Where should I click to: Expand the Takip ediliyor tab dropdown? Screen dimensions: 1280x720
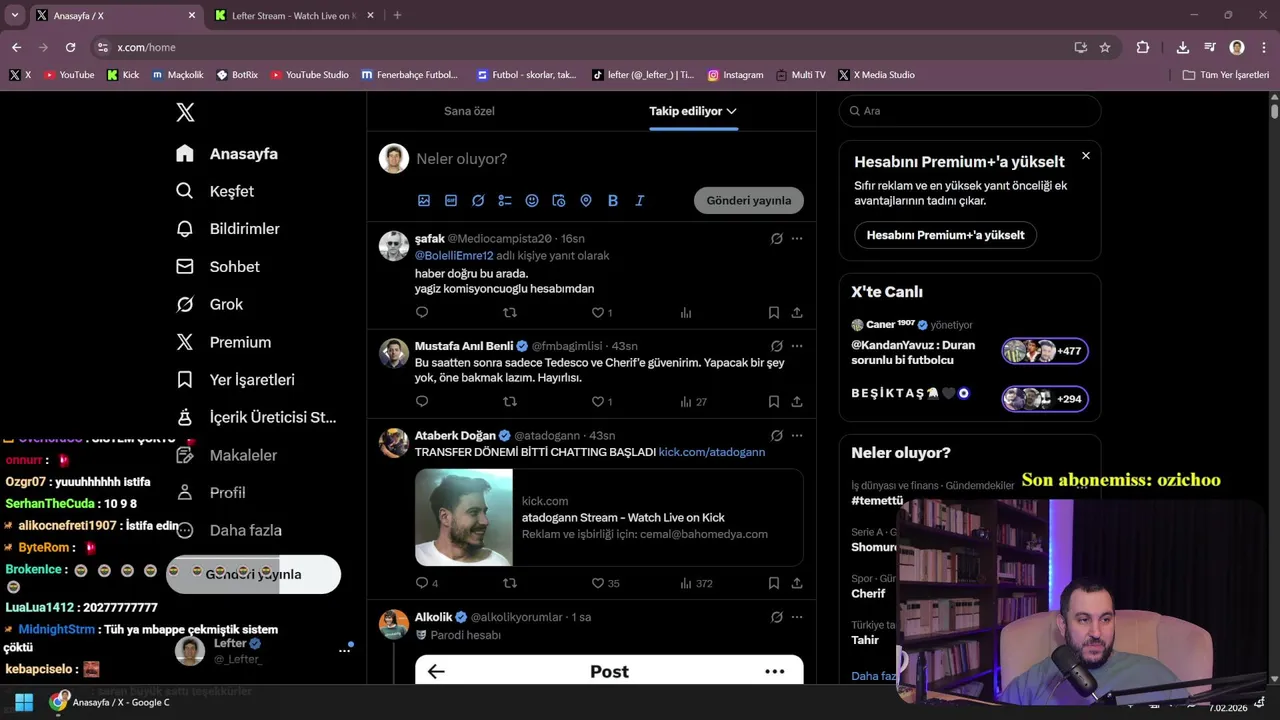[x=732, y=111]
